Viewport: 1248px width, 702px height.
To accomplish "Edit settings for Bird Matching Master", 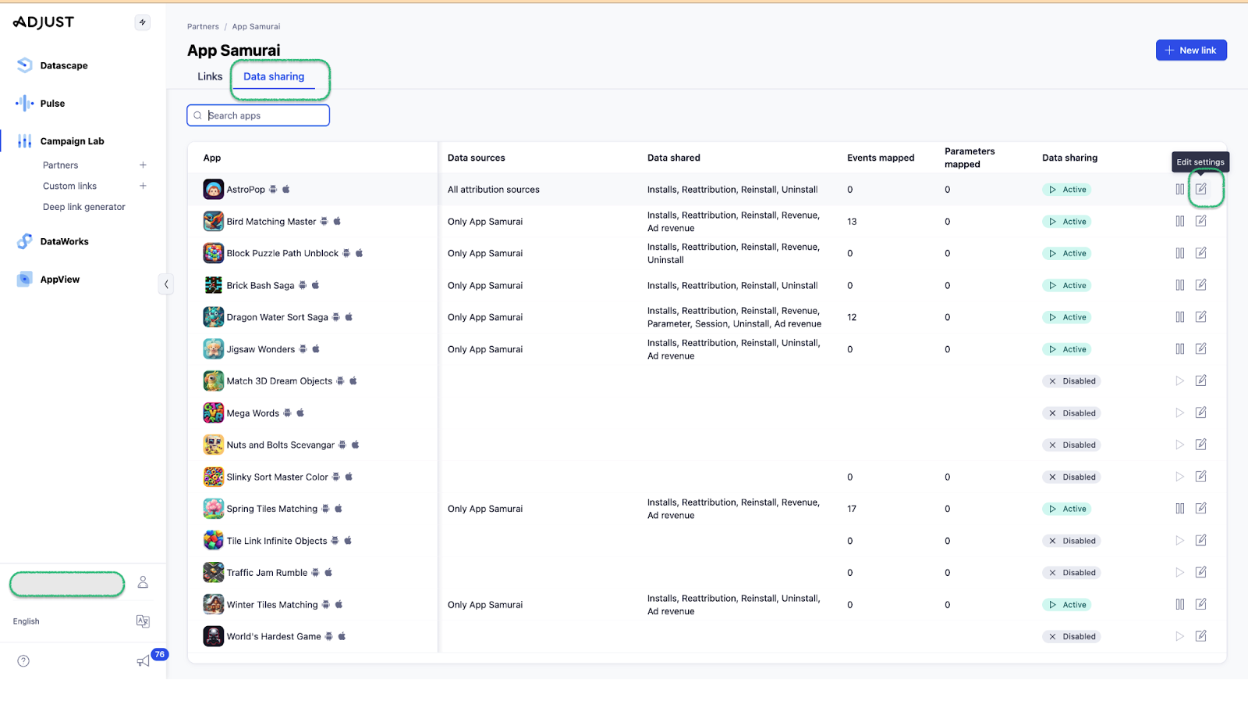I will click(1201, 221).
